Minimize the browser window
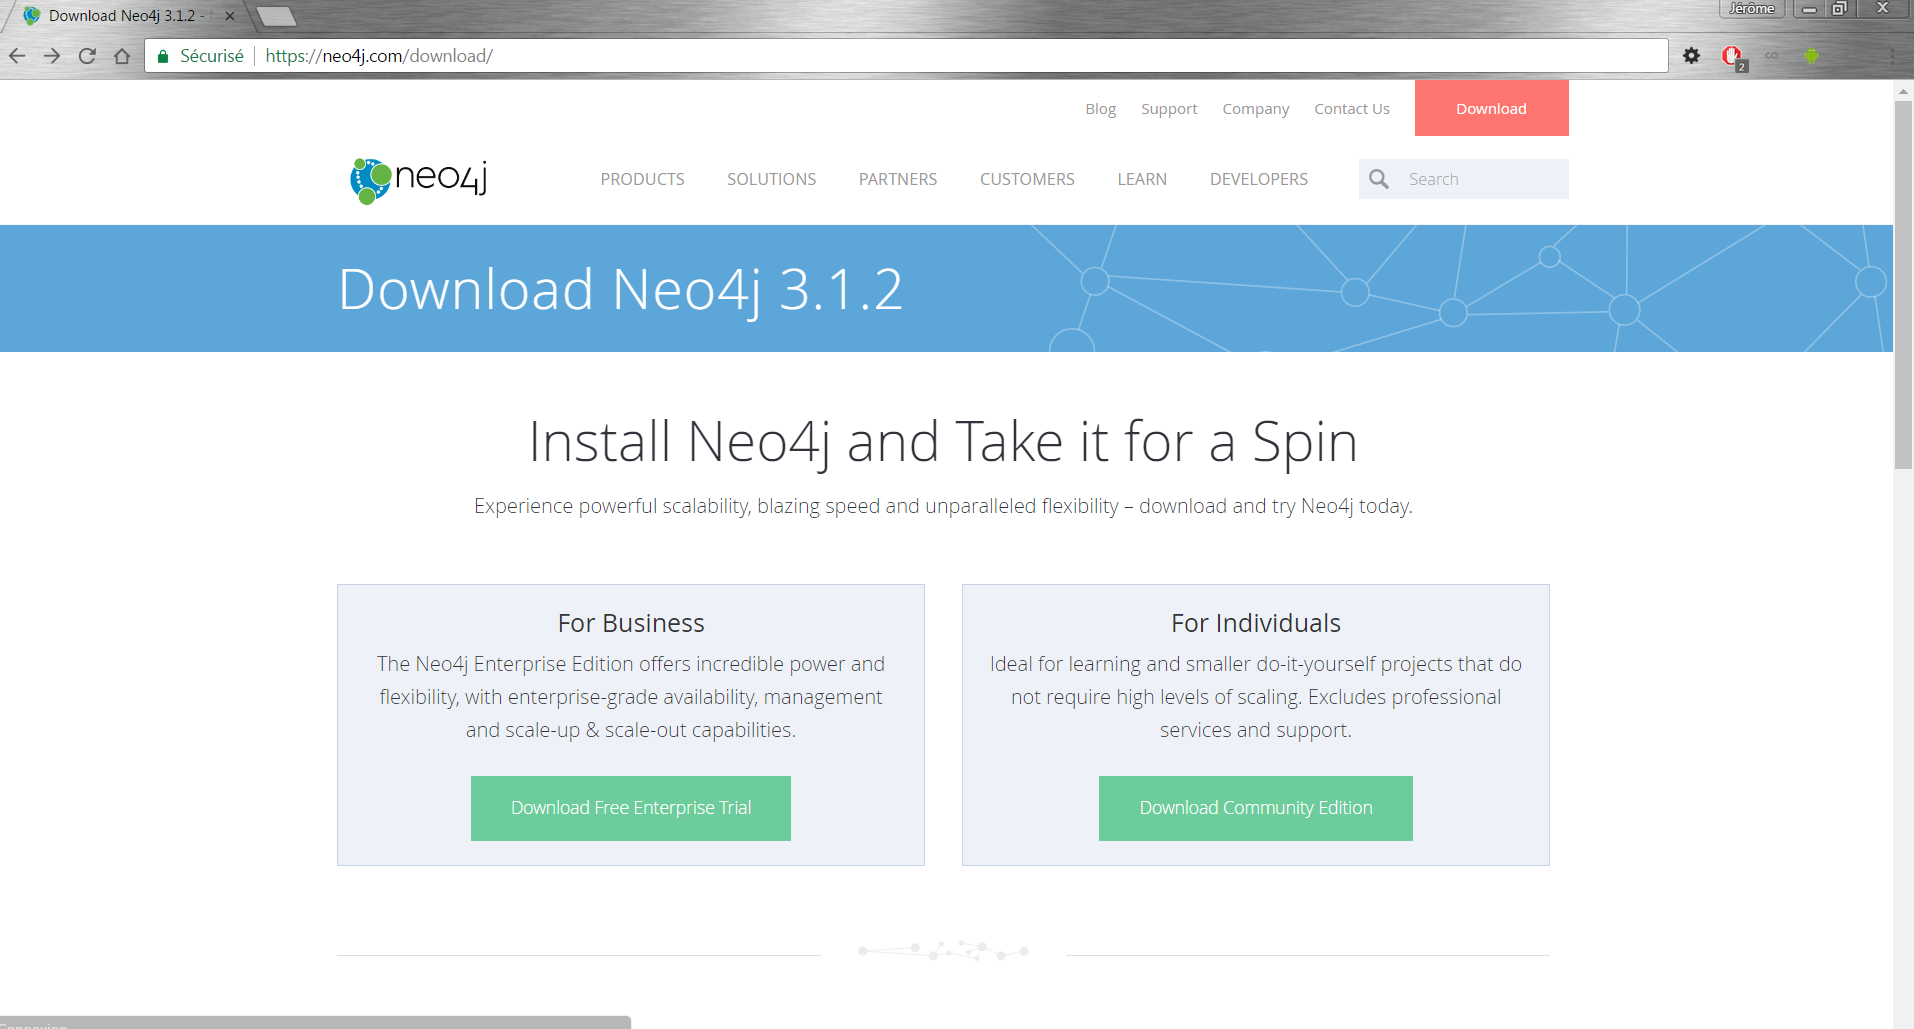The height and width of the screenshot is (1029, 1914). click(1809, 9)
